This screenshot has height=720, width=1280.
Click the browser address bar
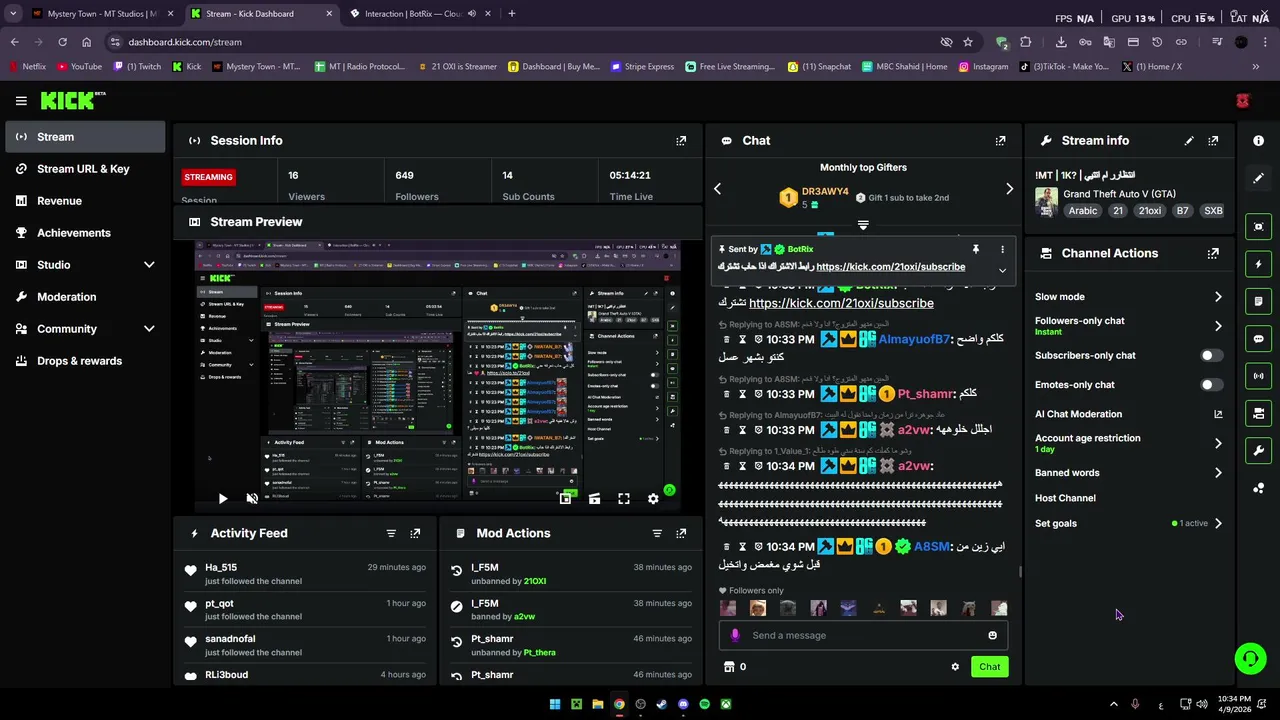[x=520, y=42]
